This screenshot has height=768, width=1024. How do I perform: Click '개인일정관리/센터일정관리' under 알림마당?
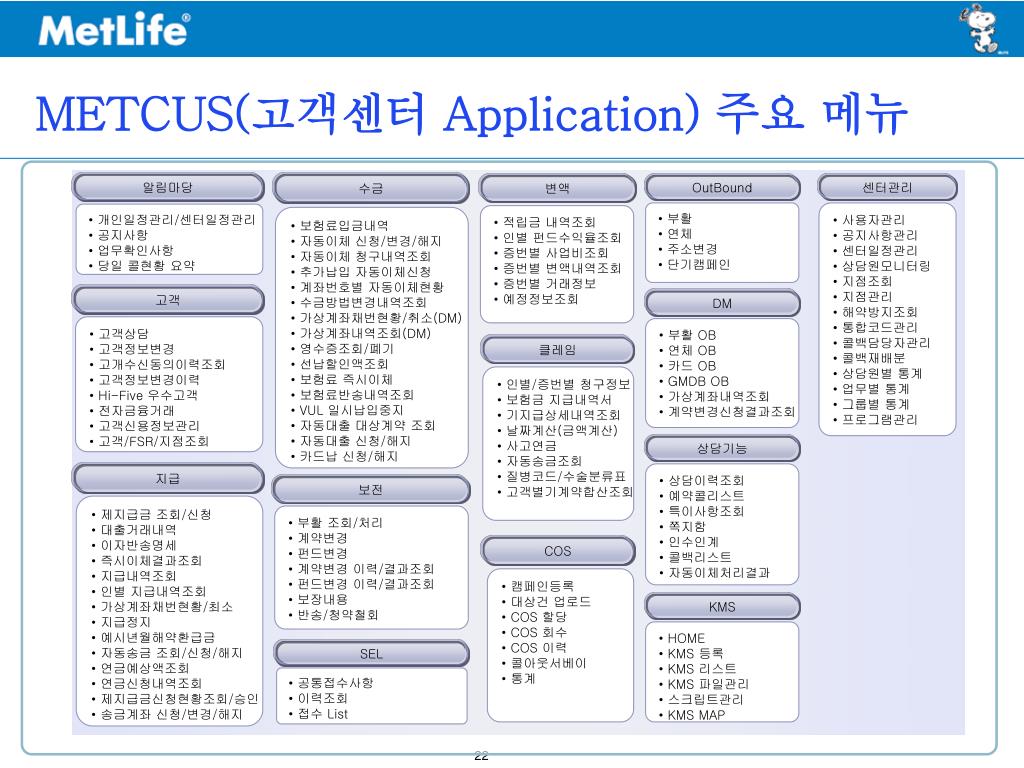176,219
